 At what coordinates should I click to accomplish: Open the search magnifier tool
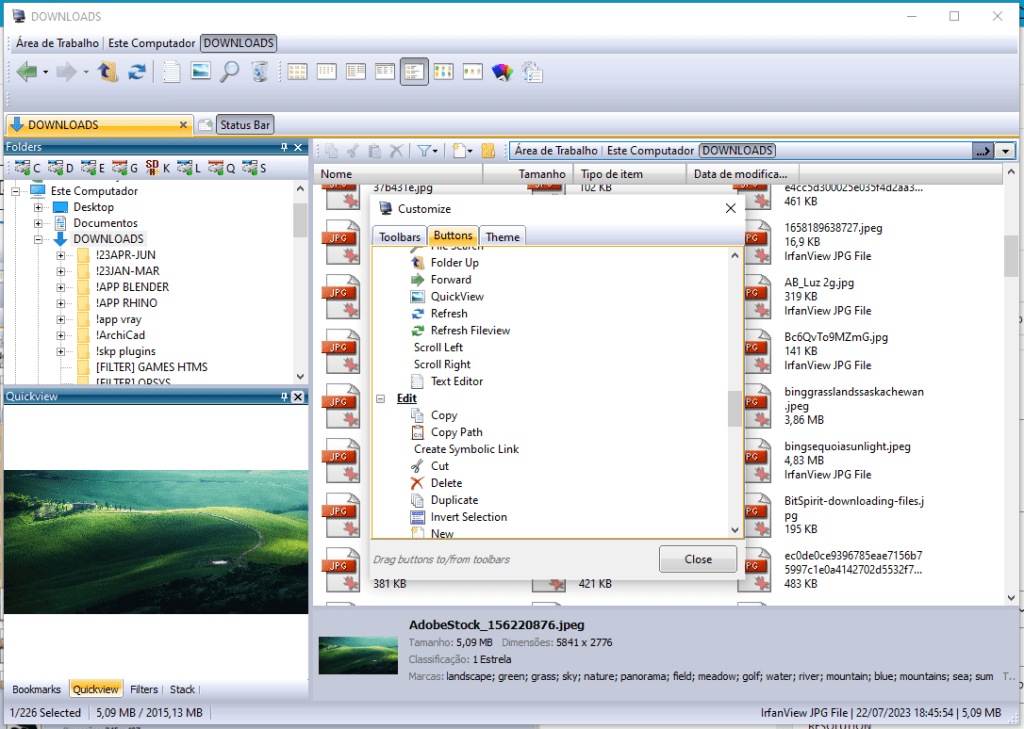(x=230, y=71)
